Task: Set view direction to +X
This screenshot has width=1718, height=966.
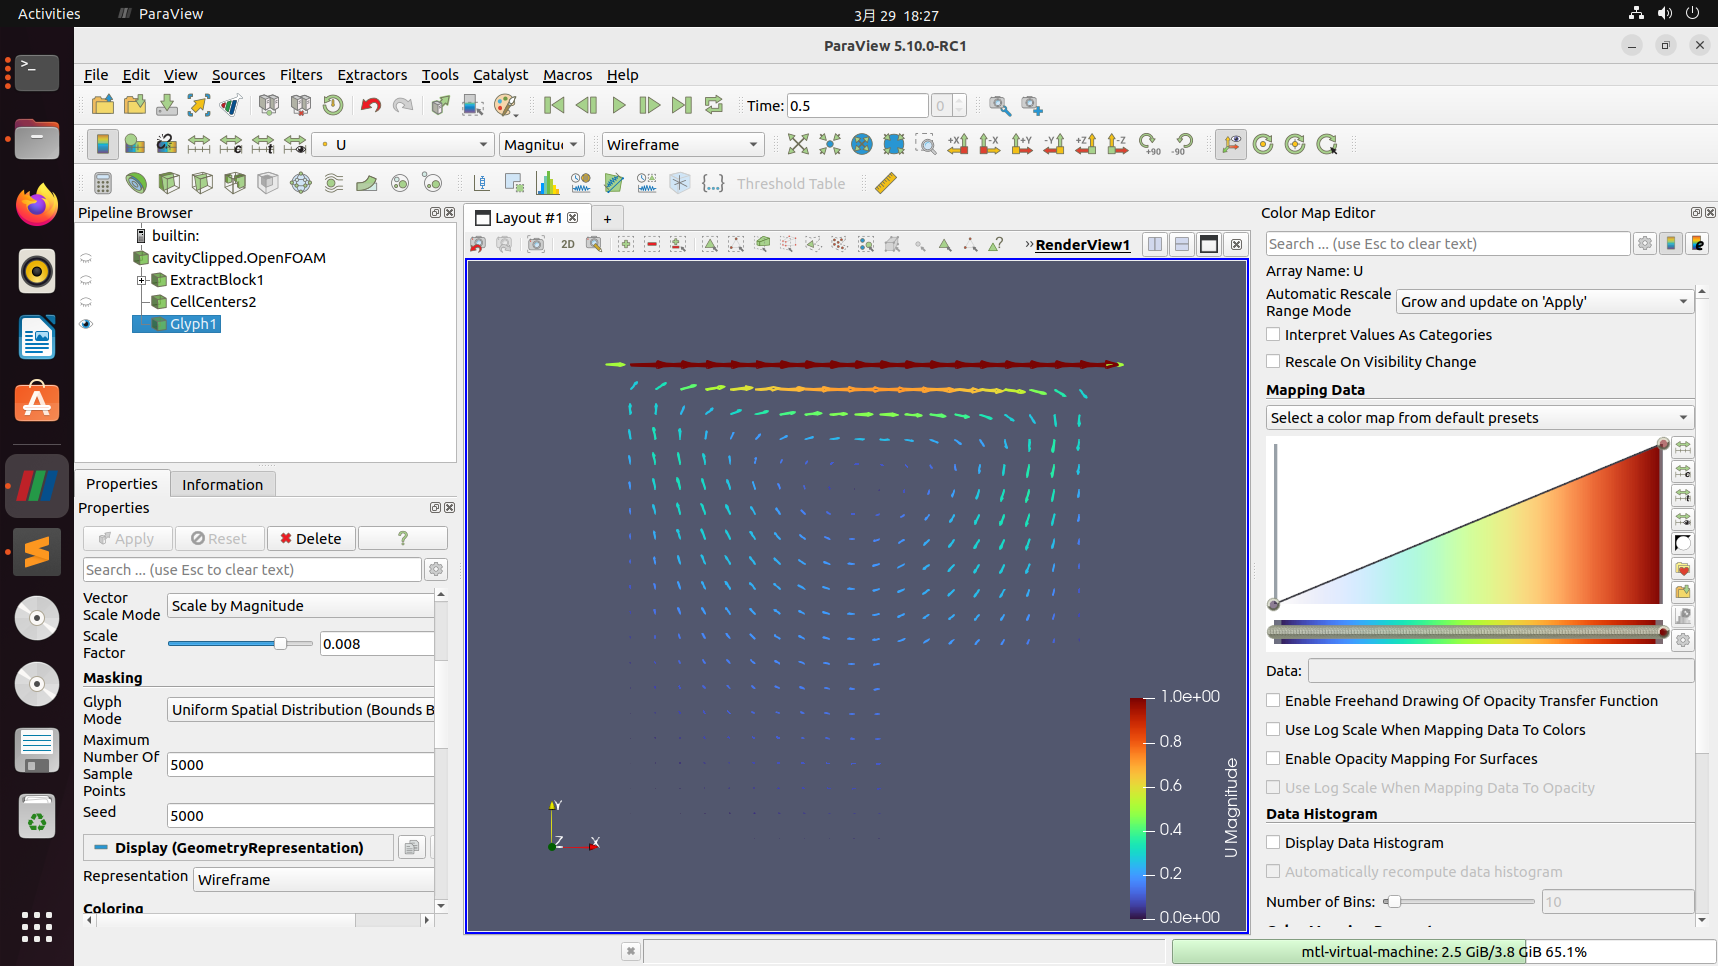Action: pyautogui.click(x=958, y=144)
